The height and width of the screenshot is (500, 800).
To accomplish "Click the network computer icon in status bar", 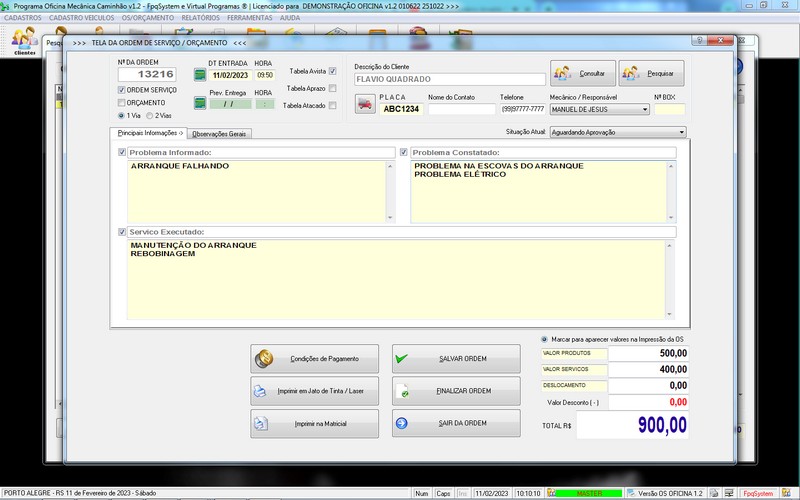I will click(727, 493).
